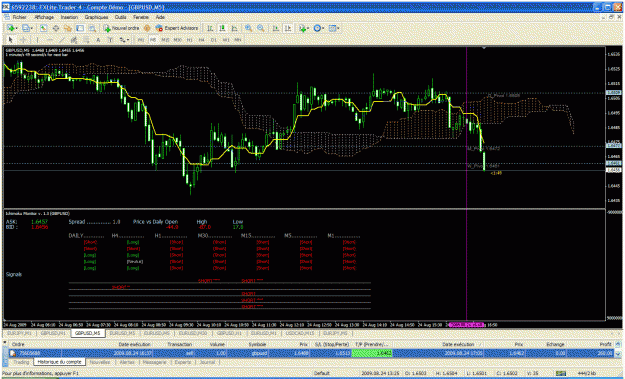Open the Data Window icon
The width and height of the screenshot is (625, 379).
56,28
